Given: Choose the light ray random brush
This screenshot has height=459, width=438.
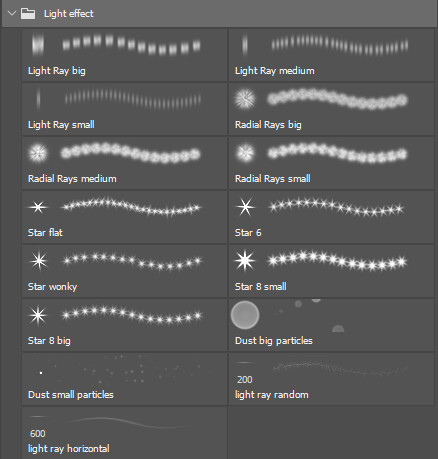Looking at the screenshot, I should coord(331,379).
